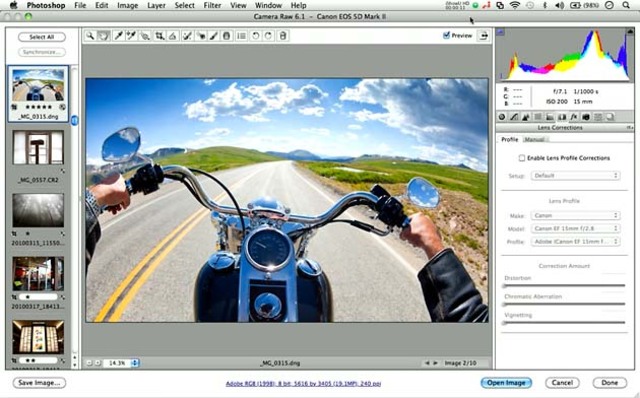Click the Distortion slider track
Image resolution: width=640 pixels, height=398 pixels.
coord(564,285)
